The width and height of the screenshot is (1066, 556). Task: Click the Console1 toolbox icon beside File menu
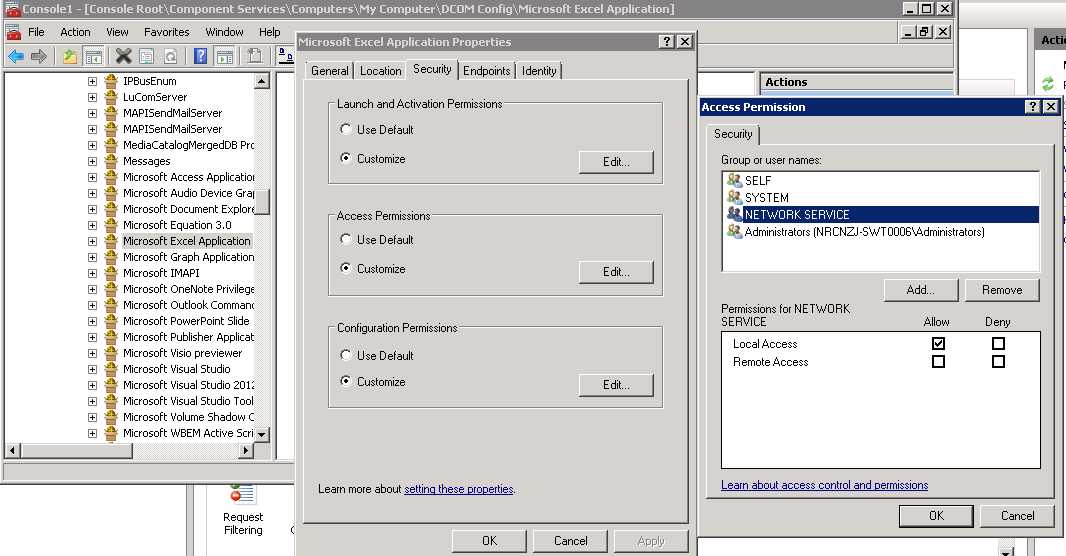coord(13,32)
